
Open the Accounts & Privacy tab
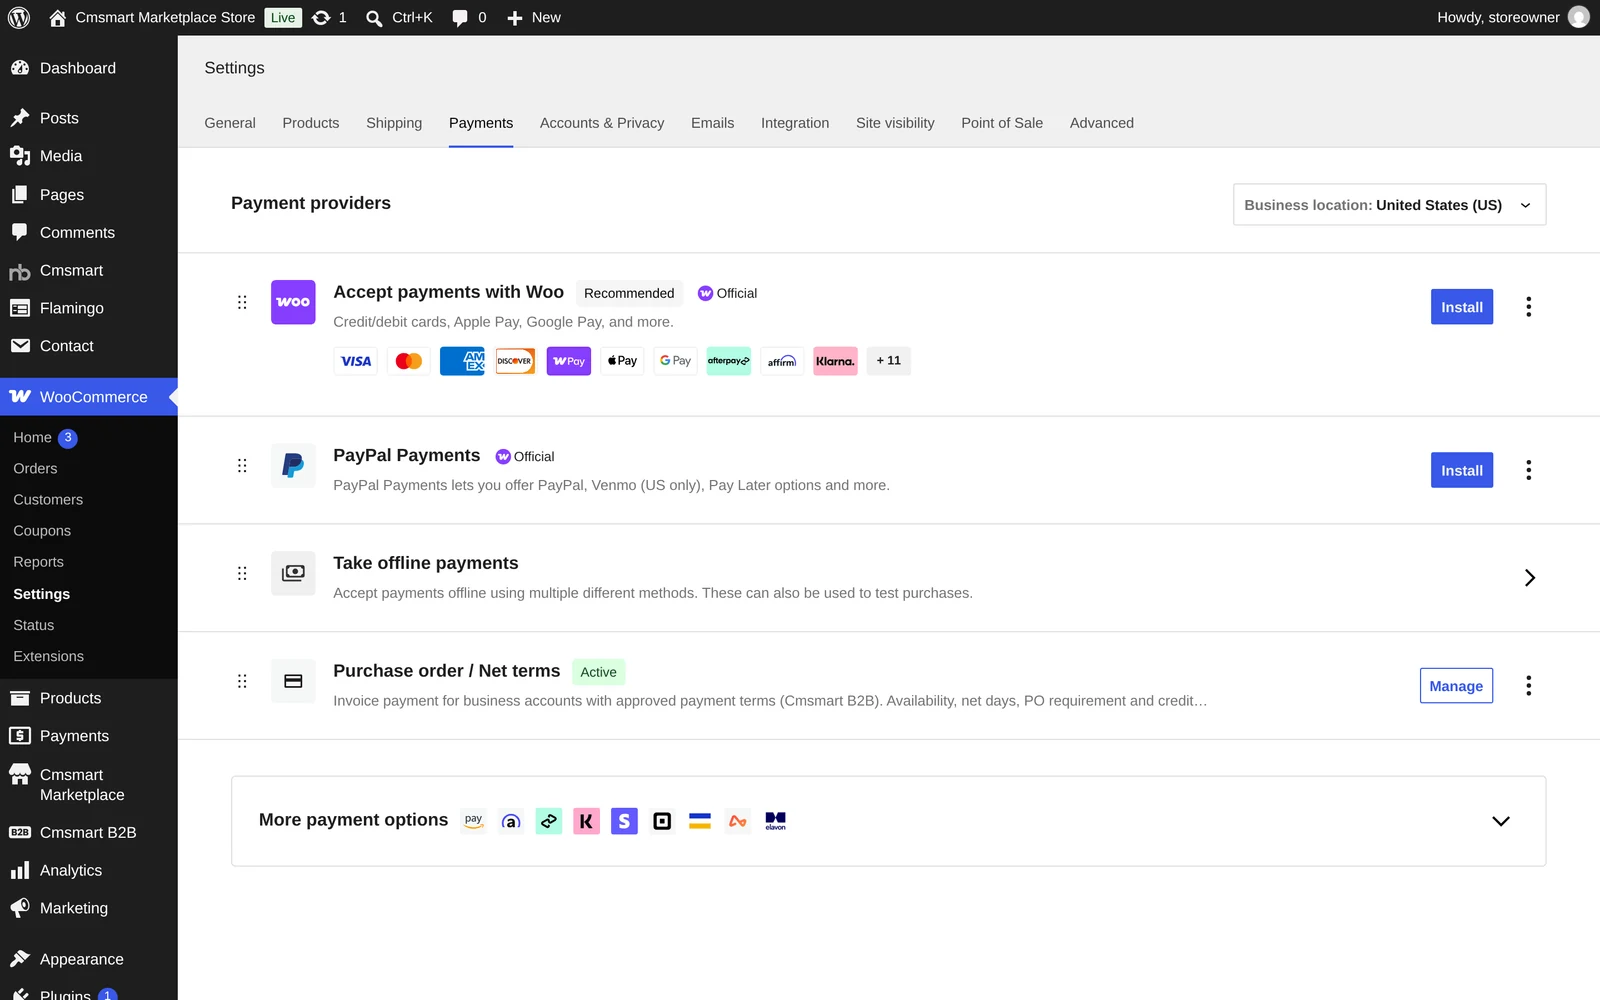(x=602, y=123)
